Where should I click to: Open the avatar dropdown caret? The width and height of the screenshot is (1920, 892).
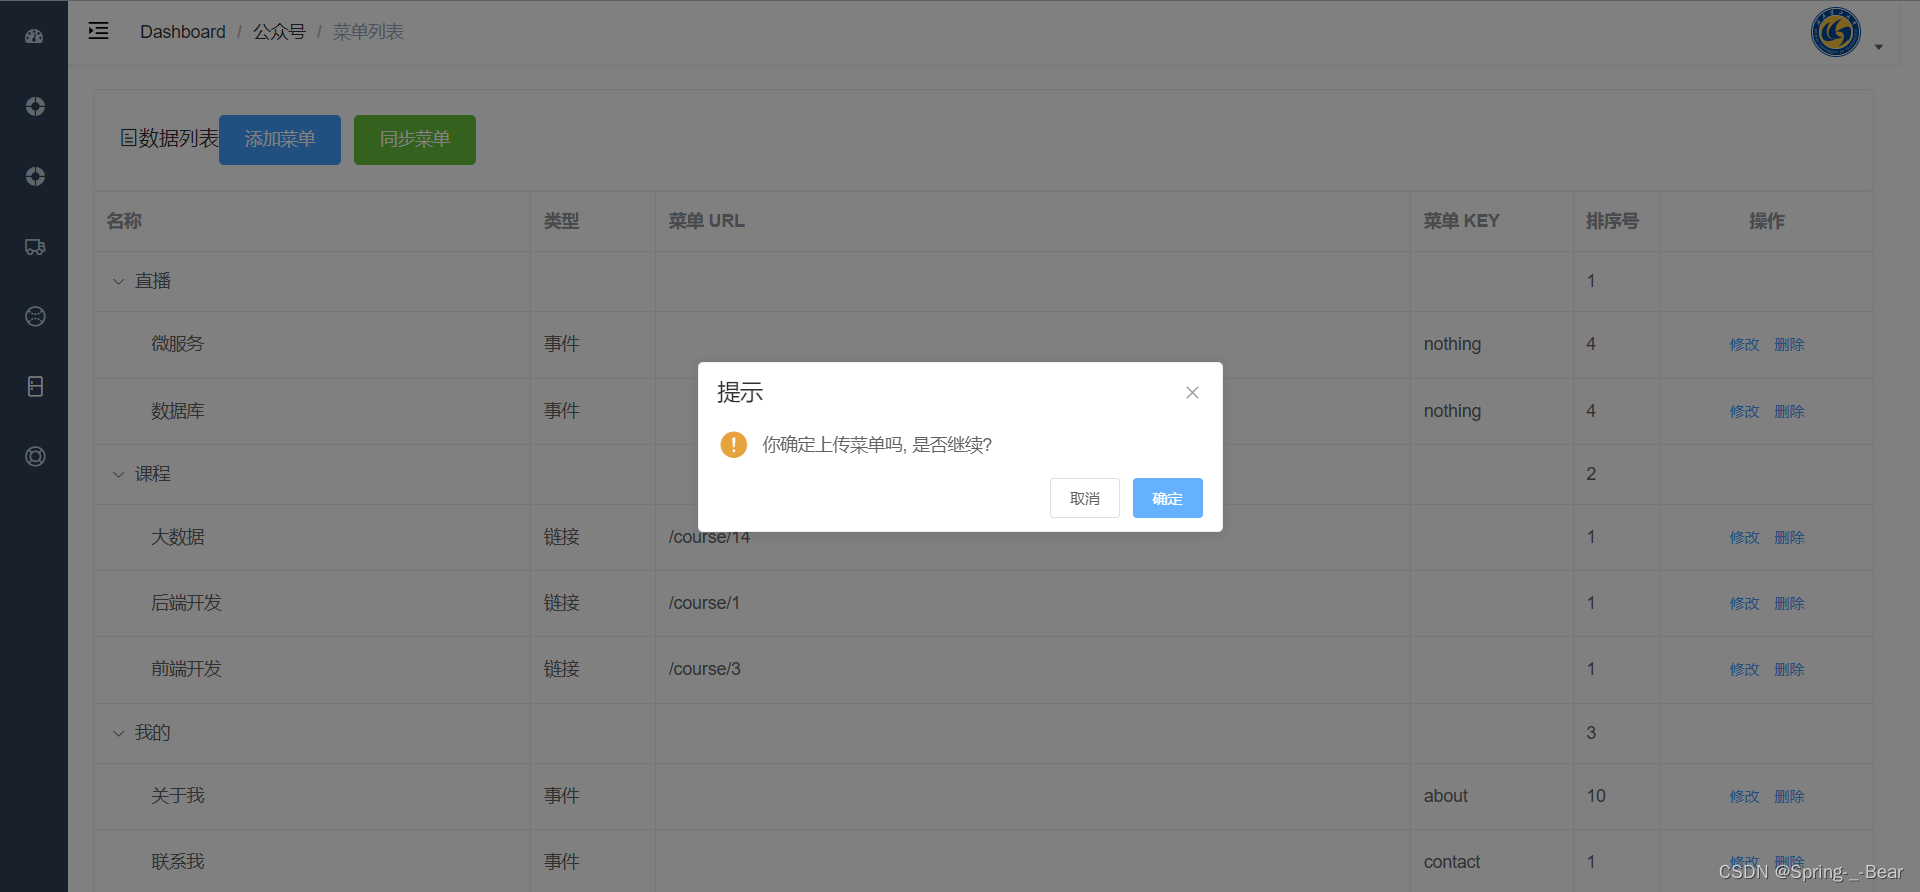[x=1879, y=47]
